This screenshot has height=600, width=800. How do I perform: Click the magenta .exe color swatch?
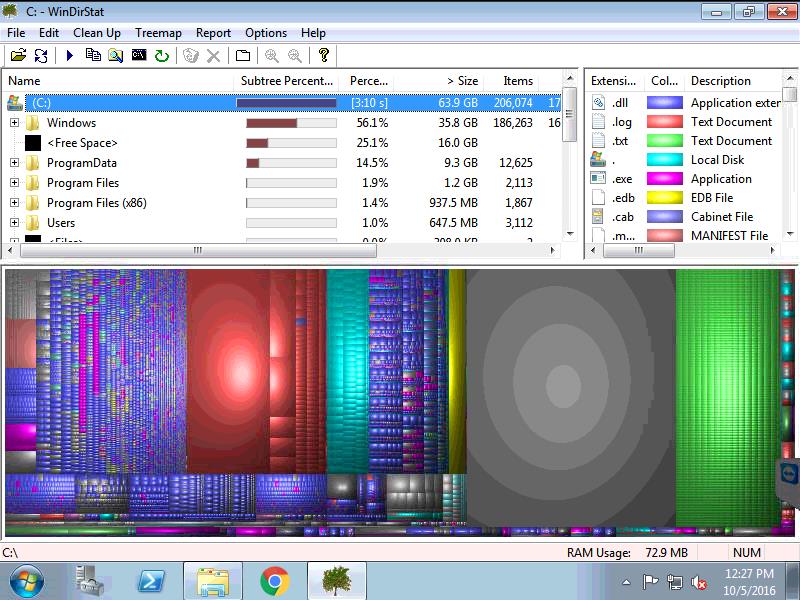[x=665, y=179]
